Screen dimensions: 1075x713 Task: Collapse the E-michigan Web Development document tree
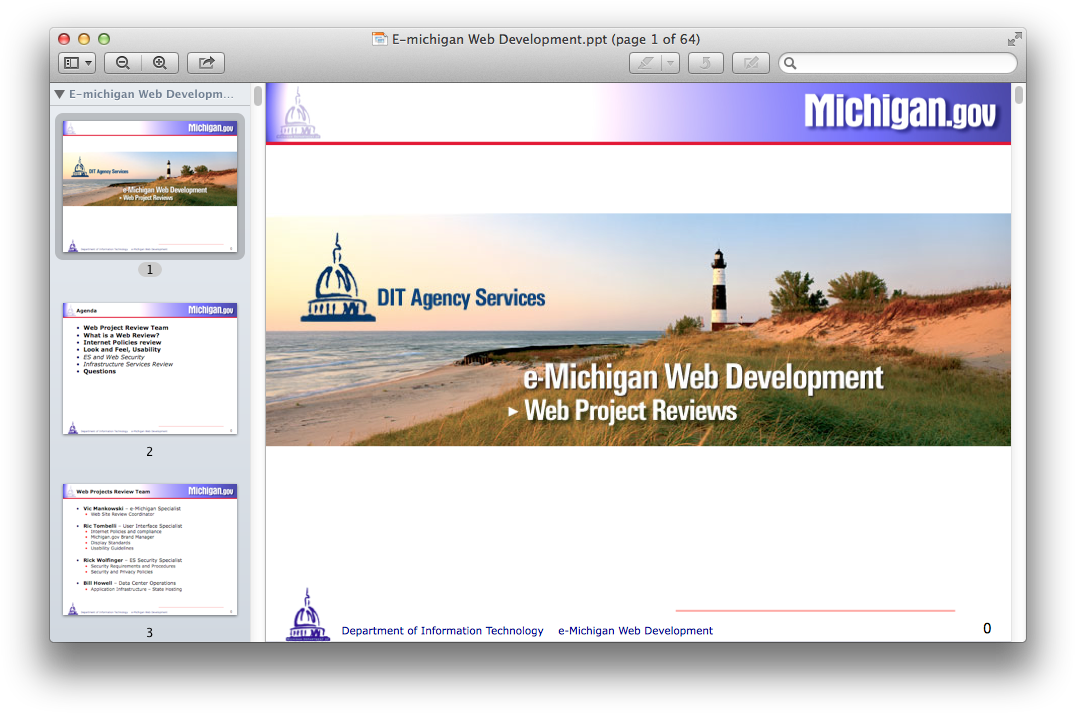pos(59,94)
